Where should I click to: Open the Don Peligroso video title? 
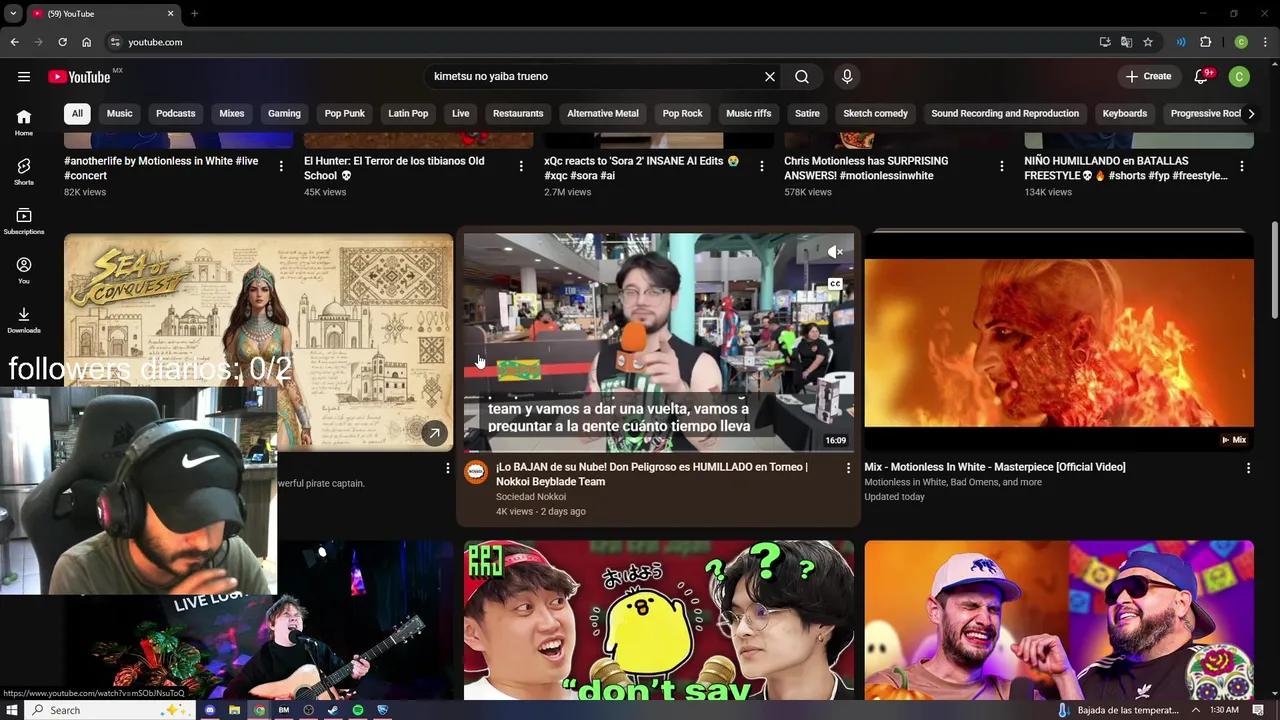point(652,474)
